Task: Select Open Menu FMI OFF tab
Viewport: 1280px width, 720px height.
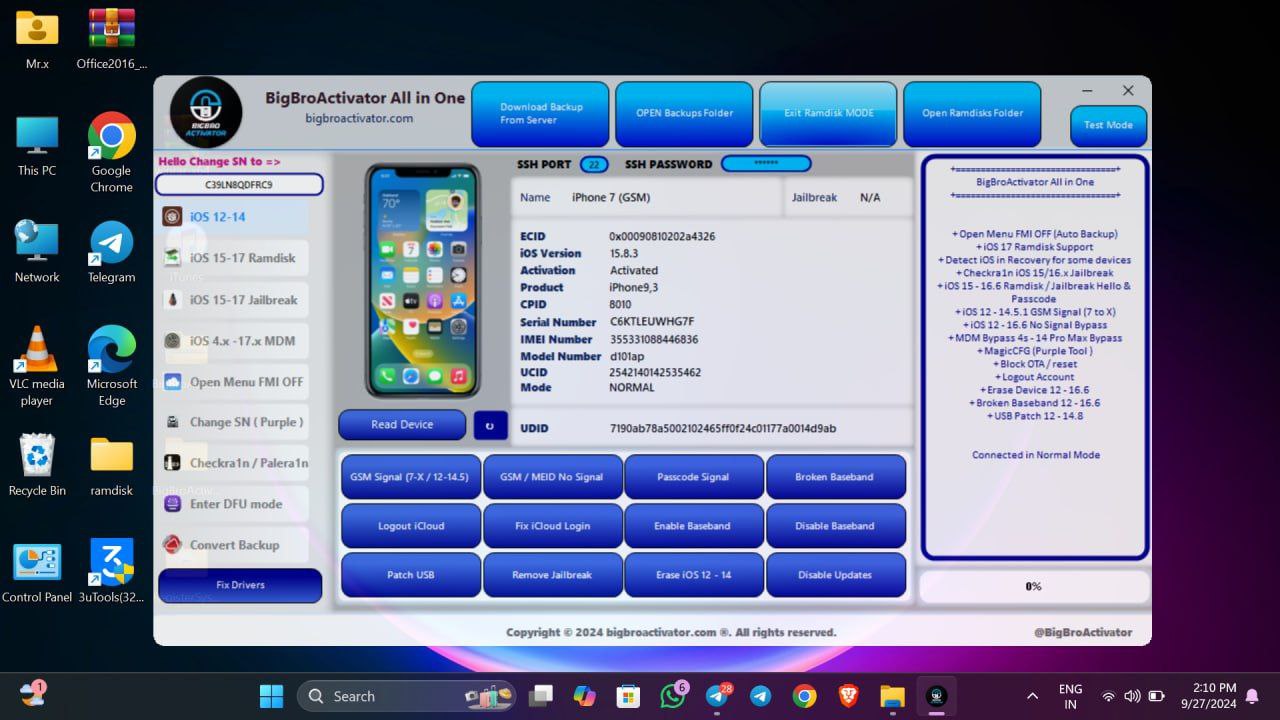Action: (233, 382)
